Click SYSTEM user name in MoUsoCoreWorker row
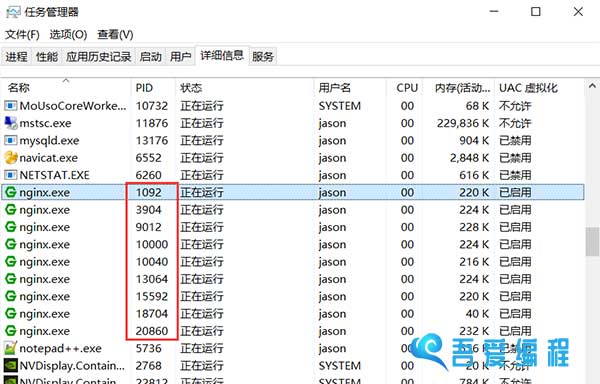The image size is (600, 384). (340, 106)
